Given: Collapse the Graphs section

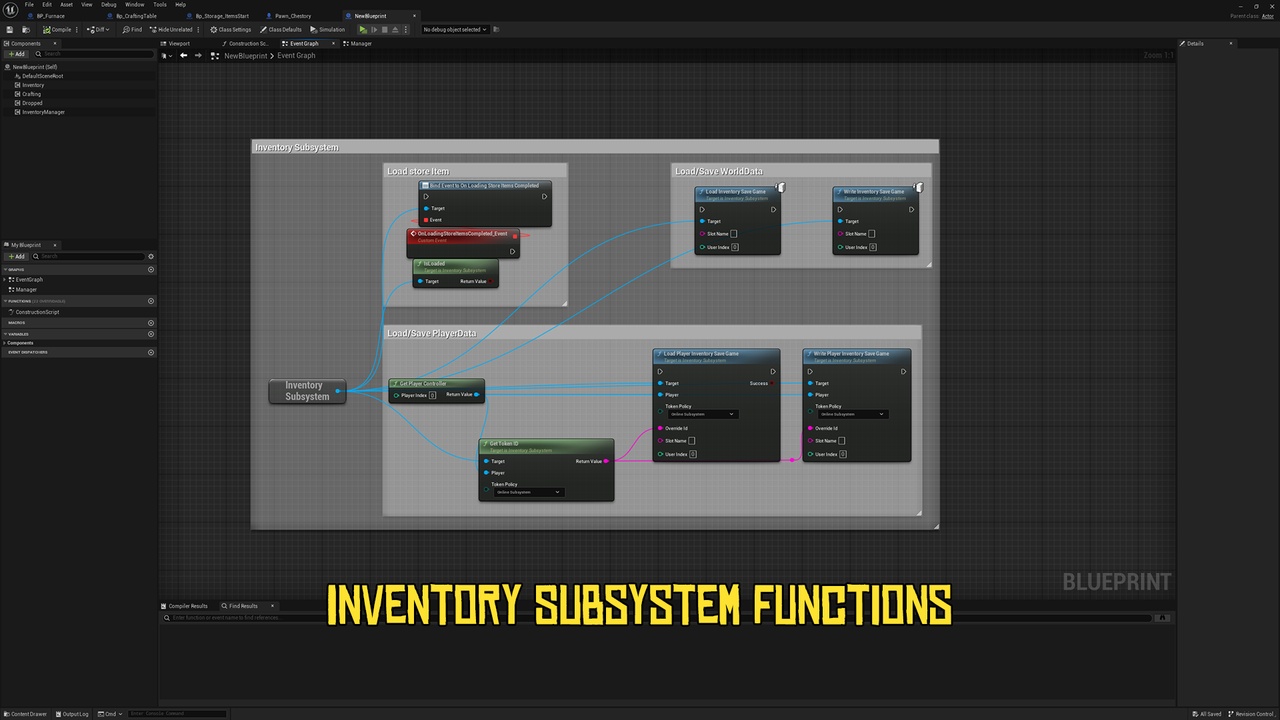Looking at the screenshot, I should coord(5,269).
